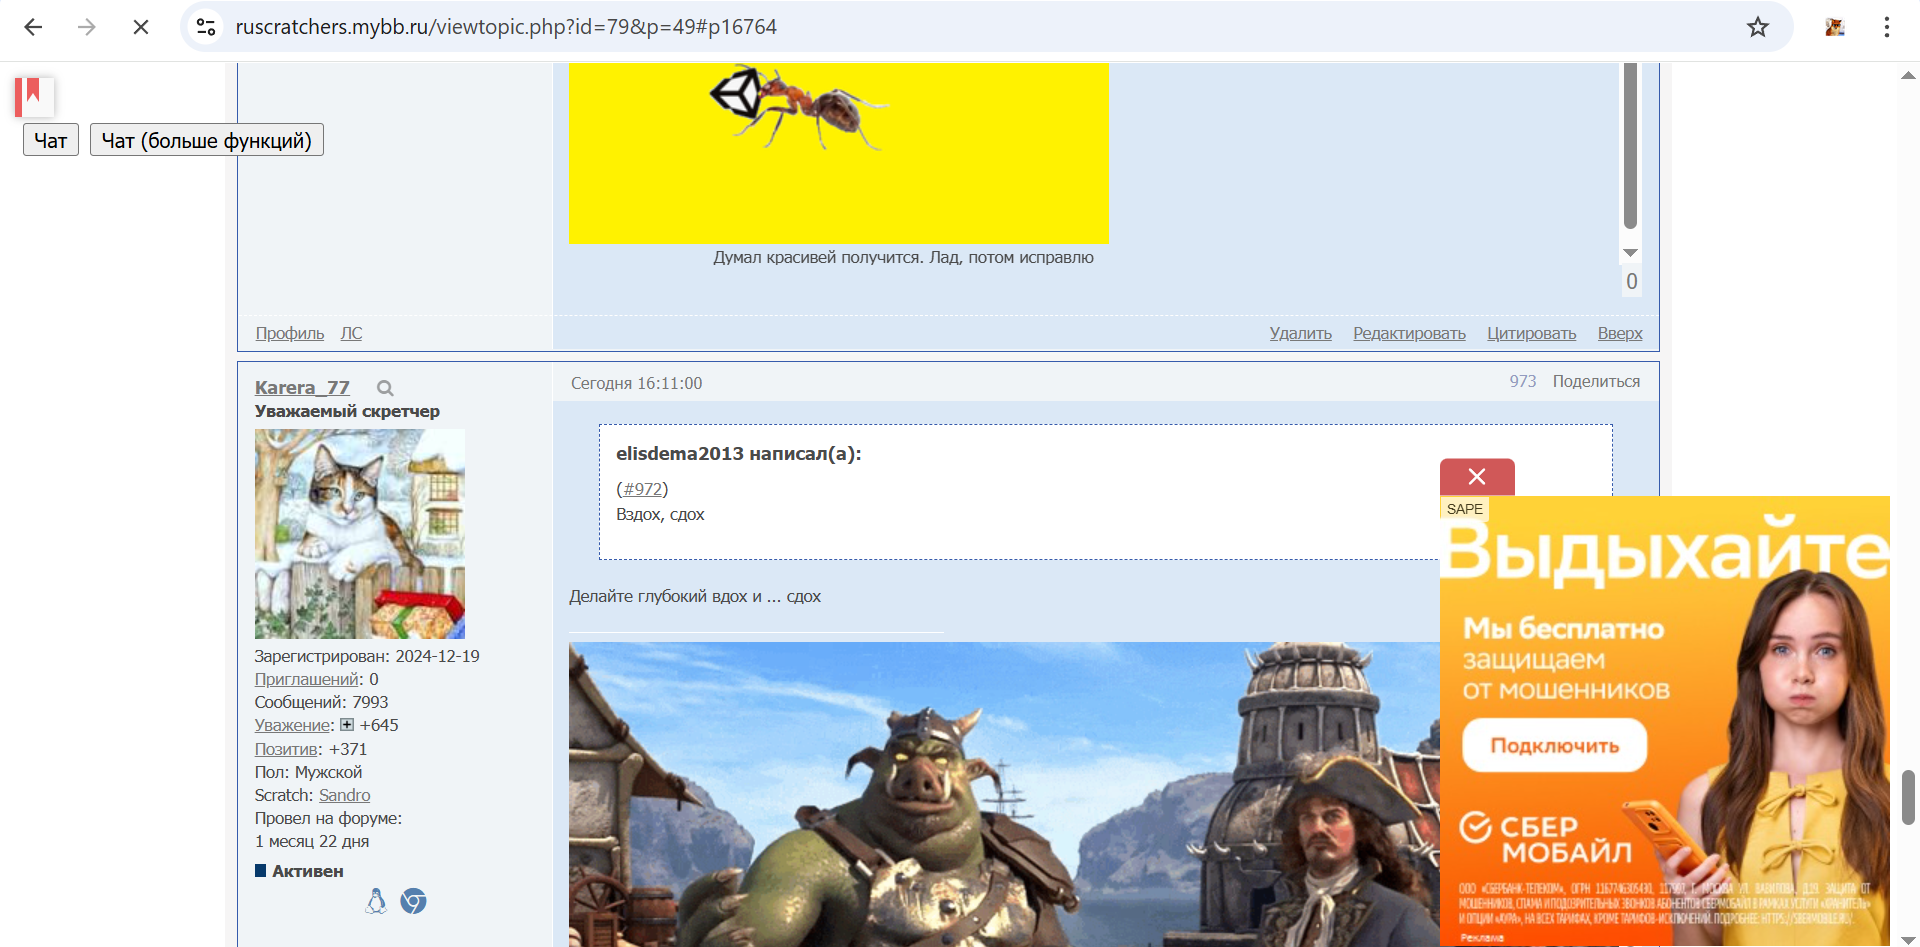Click the Уважаемый скретчер user title

(347, 411)
